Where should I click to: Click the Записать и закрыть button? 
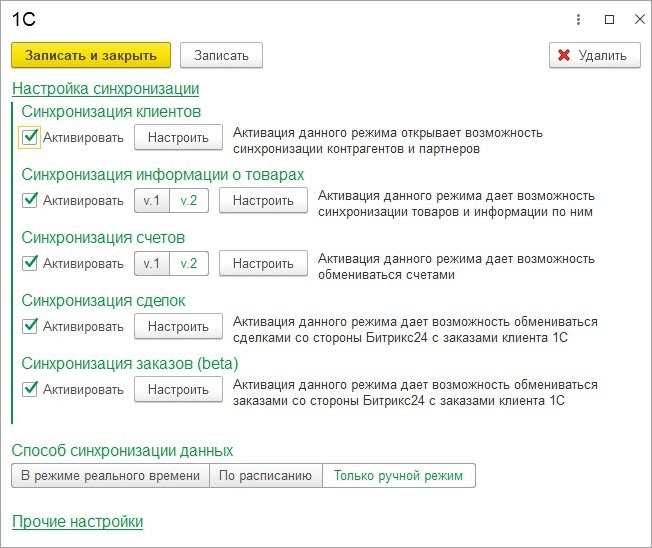coord(91,55)
